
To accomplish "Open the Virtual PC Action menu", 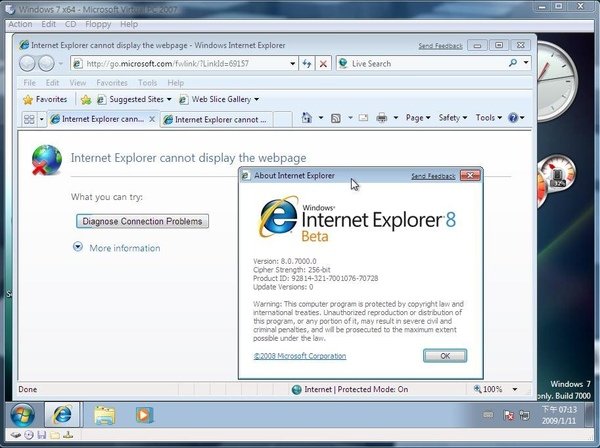I will pyautogui.click(x=20, y=24).
